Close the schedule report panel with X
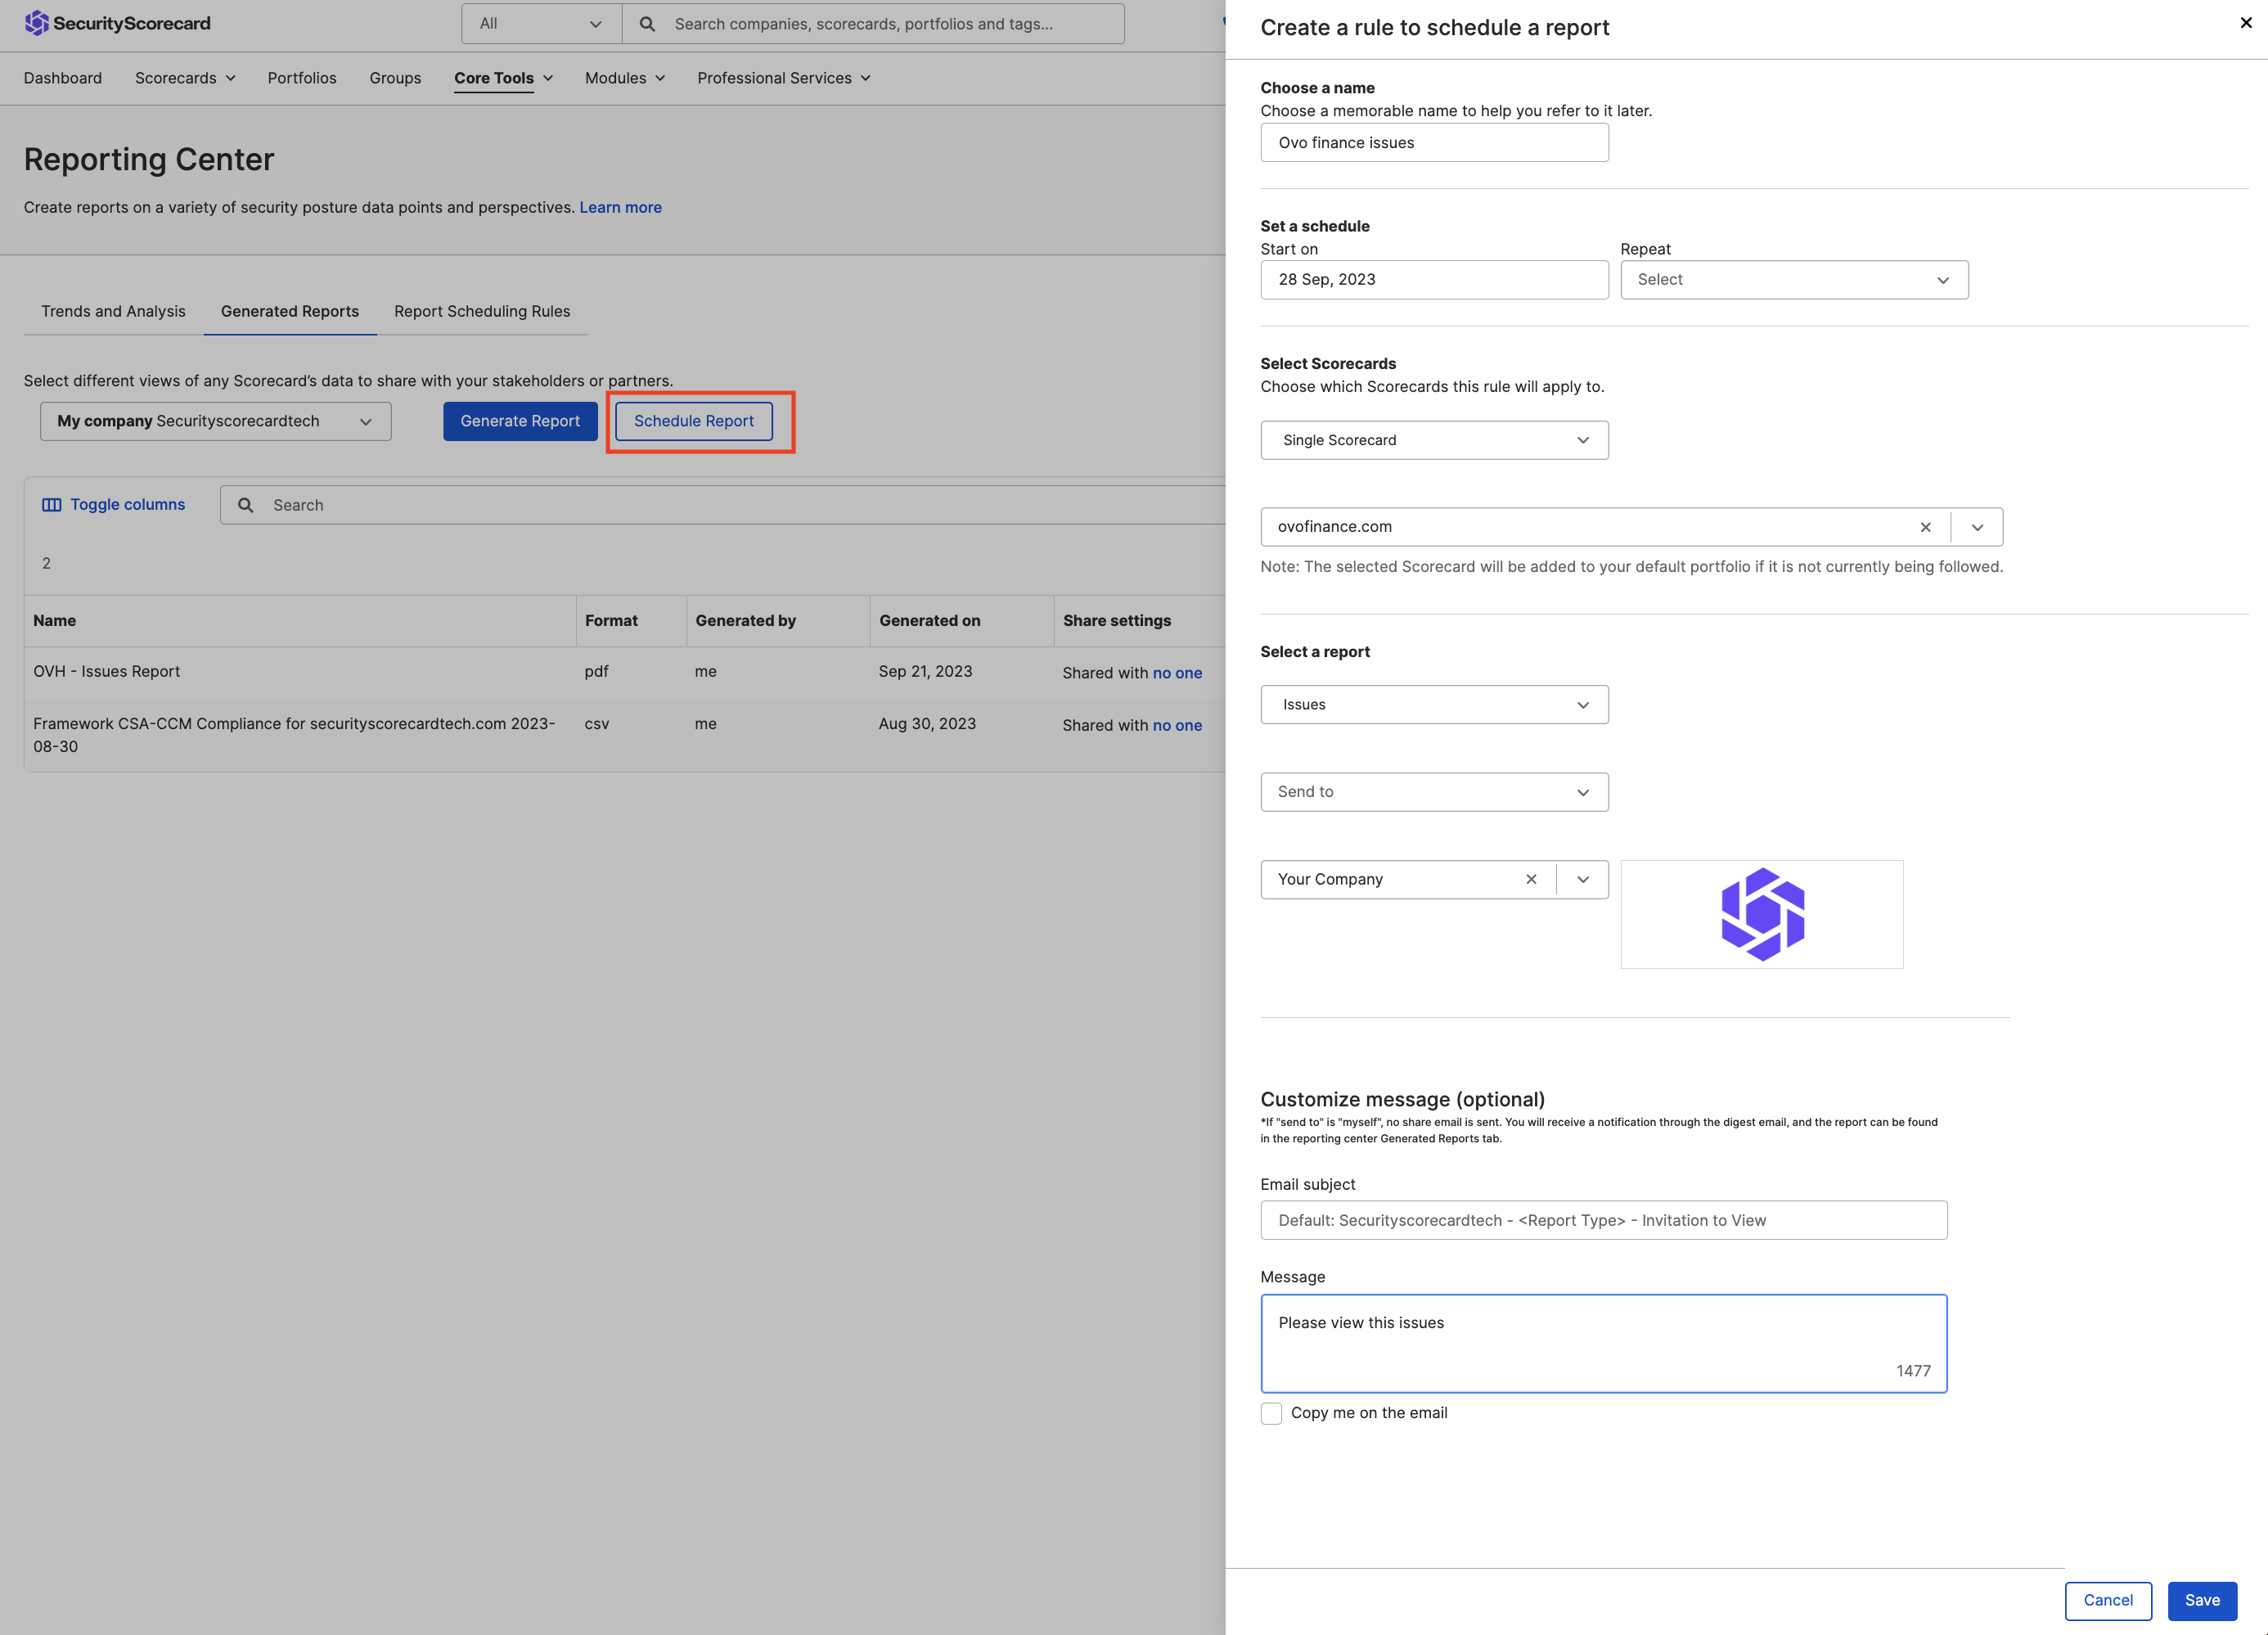2268x1635 pixels. coord(2246,23)
